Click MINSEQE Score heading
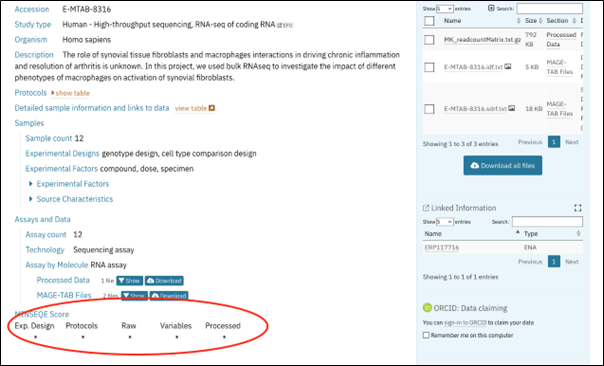 click(x=42, y=314)
